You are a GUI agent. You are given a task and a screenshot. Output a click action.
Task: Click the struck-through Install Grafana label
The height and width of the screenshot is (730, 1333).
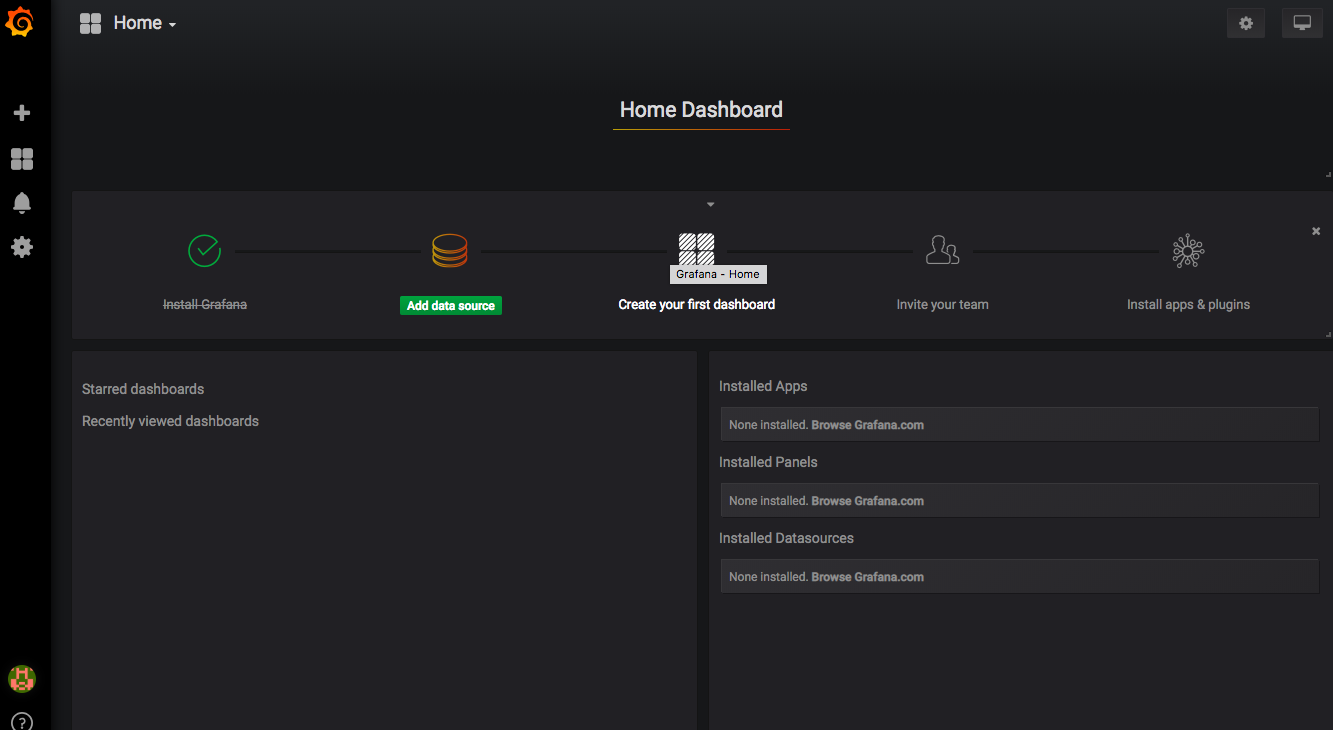click(x=205, y=304)
